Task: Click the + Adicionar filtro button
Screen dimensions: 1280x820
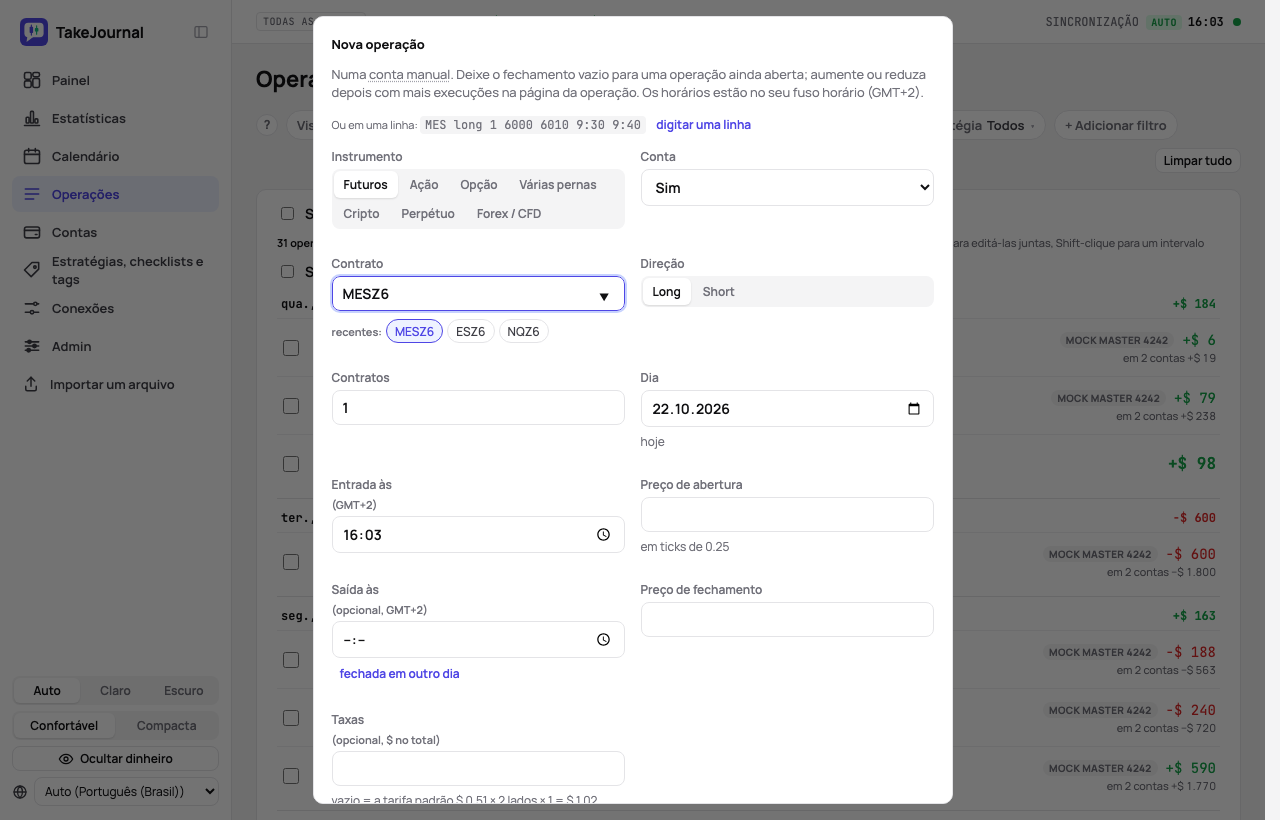Action: (1115, 125)
